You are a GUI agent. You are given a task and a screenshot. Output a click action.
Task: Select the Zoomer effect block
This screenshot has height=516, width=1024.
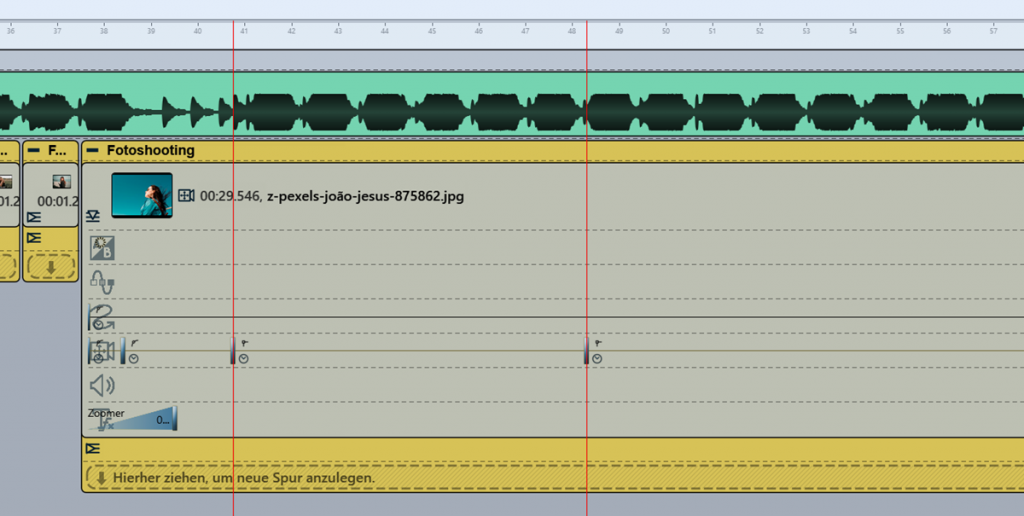[140, 419]
